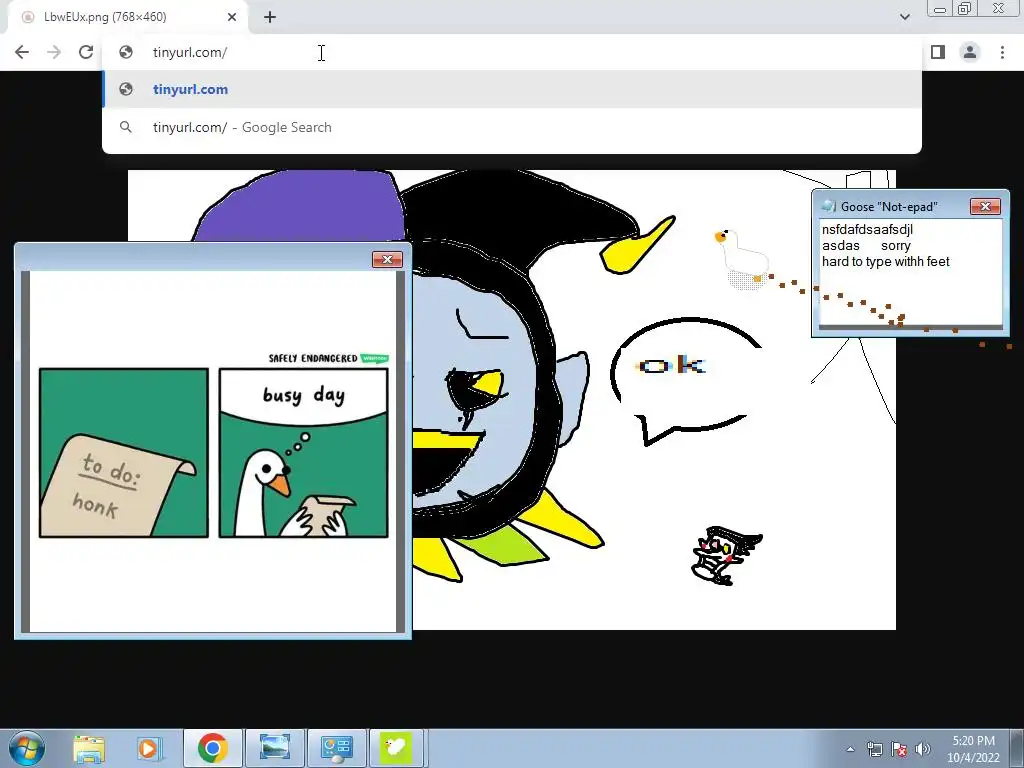Screen dimensions: 1024x768
Task: Open the Windows Start orb
Action: tap(26, 748)
